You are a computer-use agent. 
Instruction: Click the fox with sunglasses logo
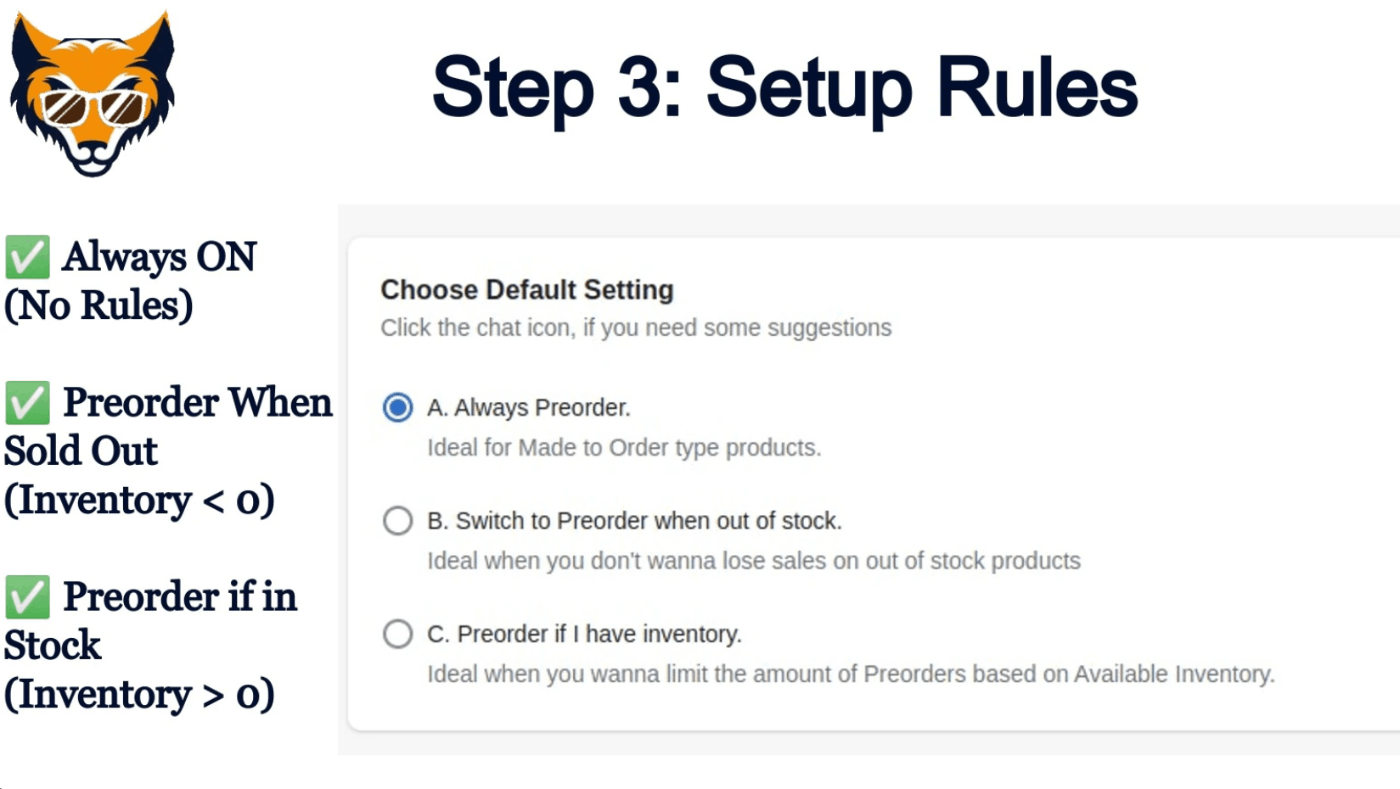pyautogui.click(x=92, y=94)
